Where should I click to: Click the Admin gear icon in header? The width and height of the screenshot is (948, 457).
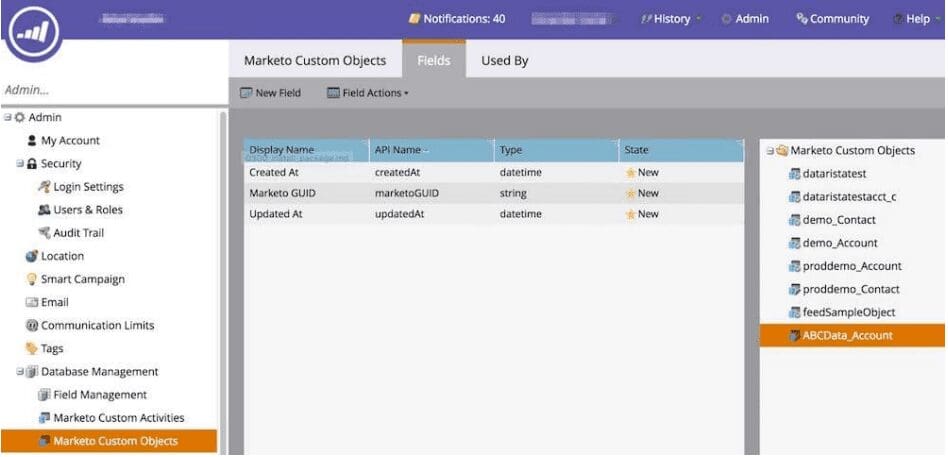click(727, 19)
